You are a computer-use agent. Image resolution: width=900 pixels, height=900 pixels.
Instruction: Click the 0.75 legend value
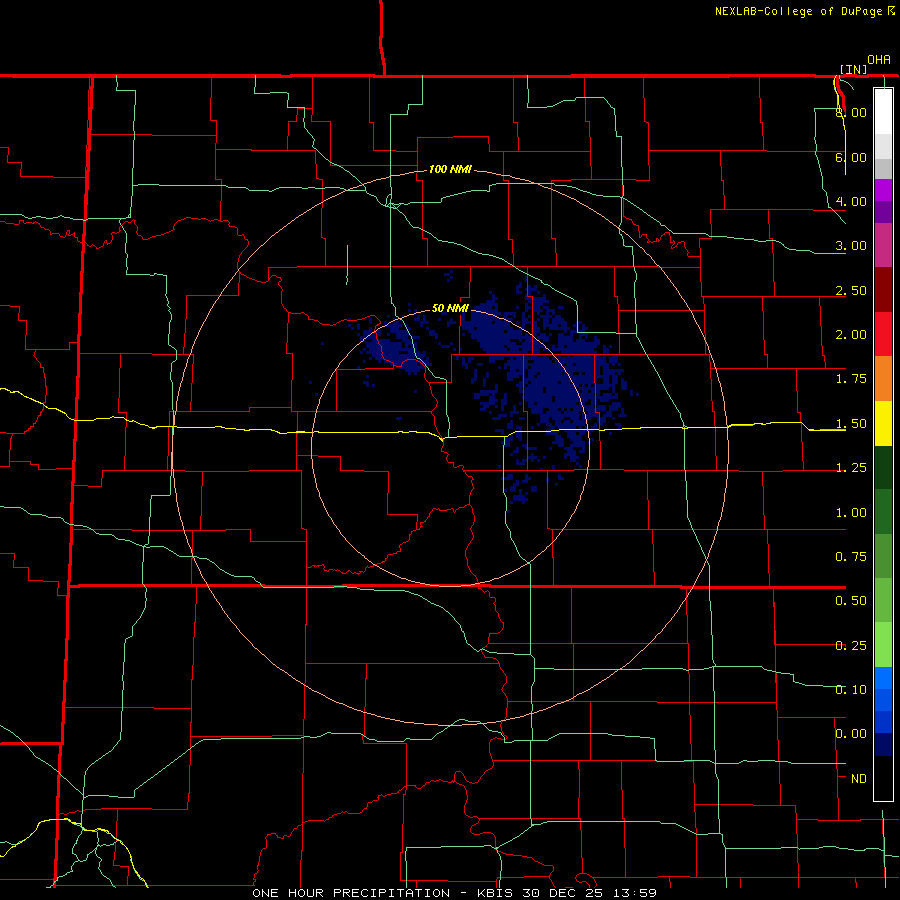[x=851, y=557]
